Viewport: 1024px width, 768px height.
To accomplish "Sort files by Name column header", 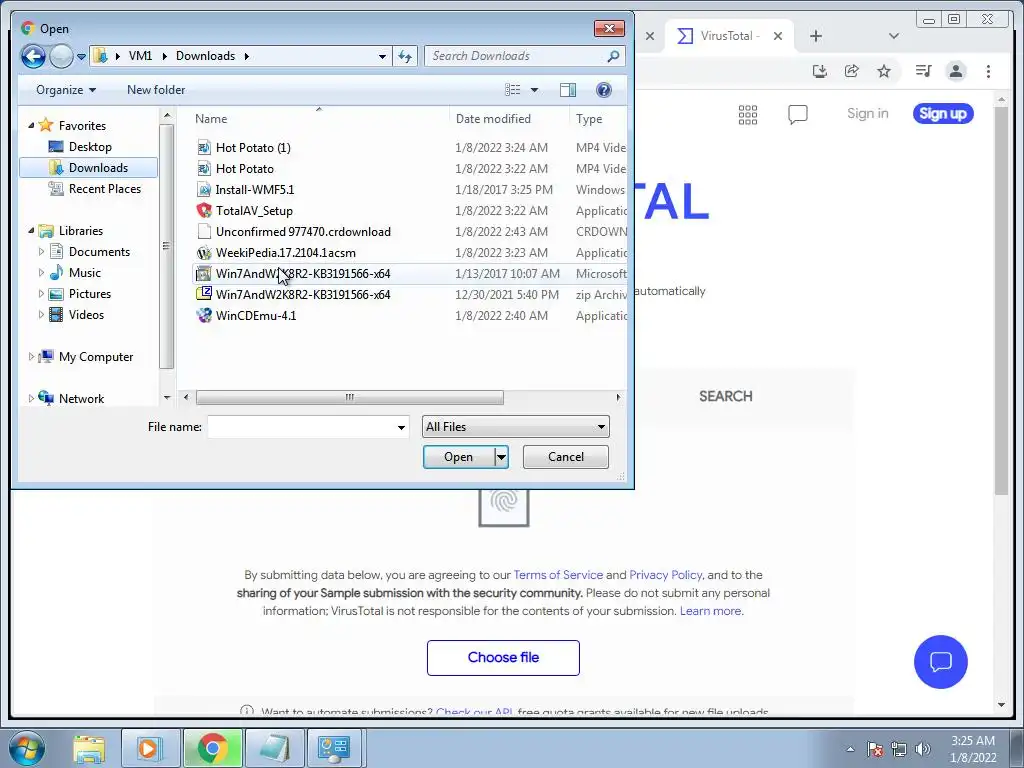I will 211,119.
